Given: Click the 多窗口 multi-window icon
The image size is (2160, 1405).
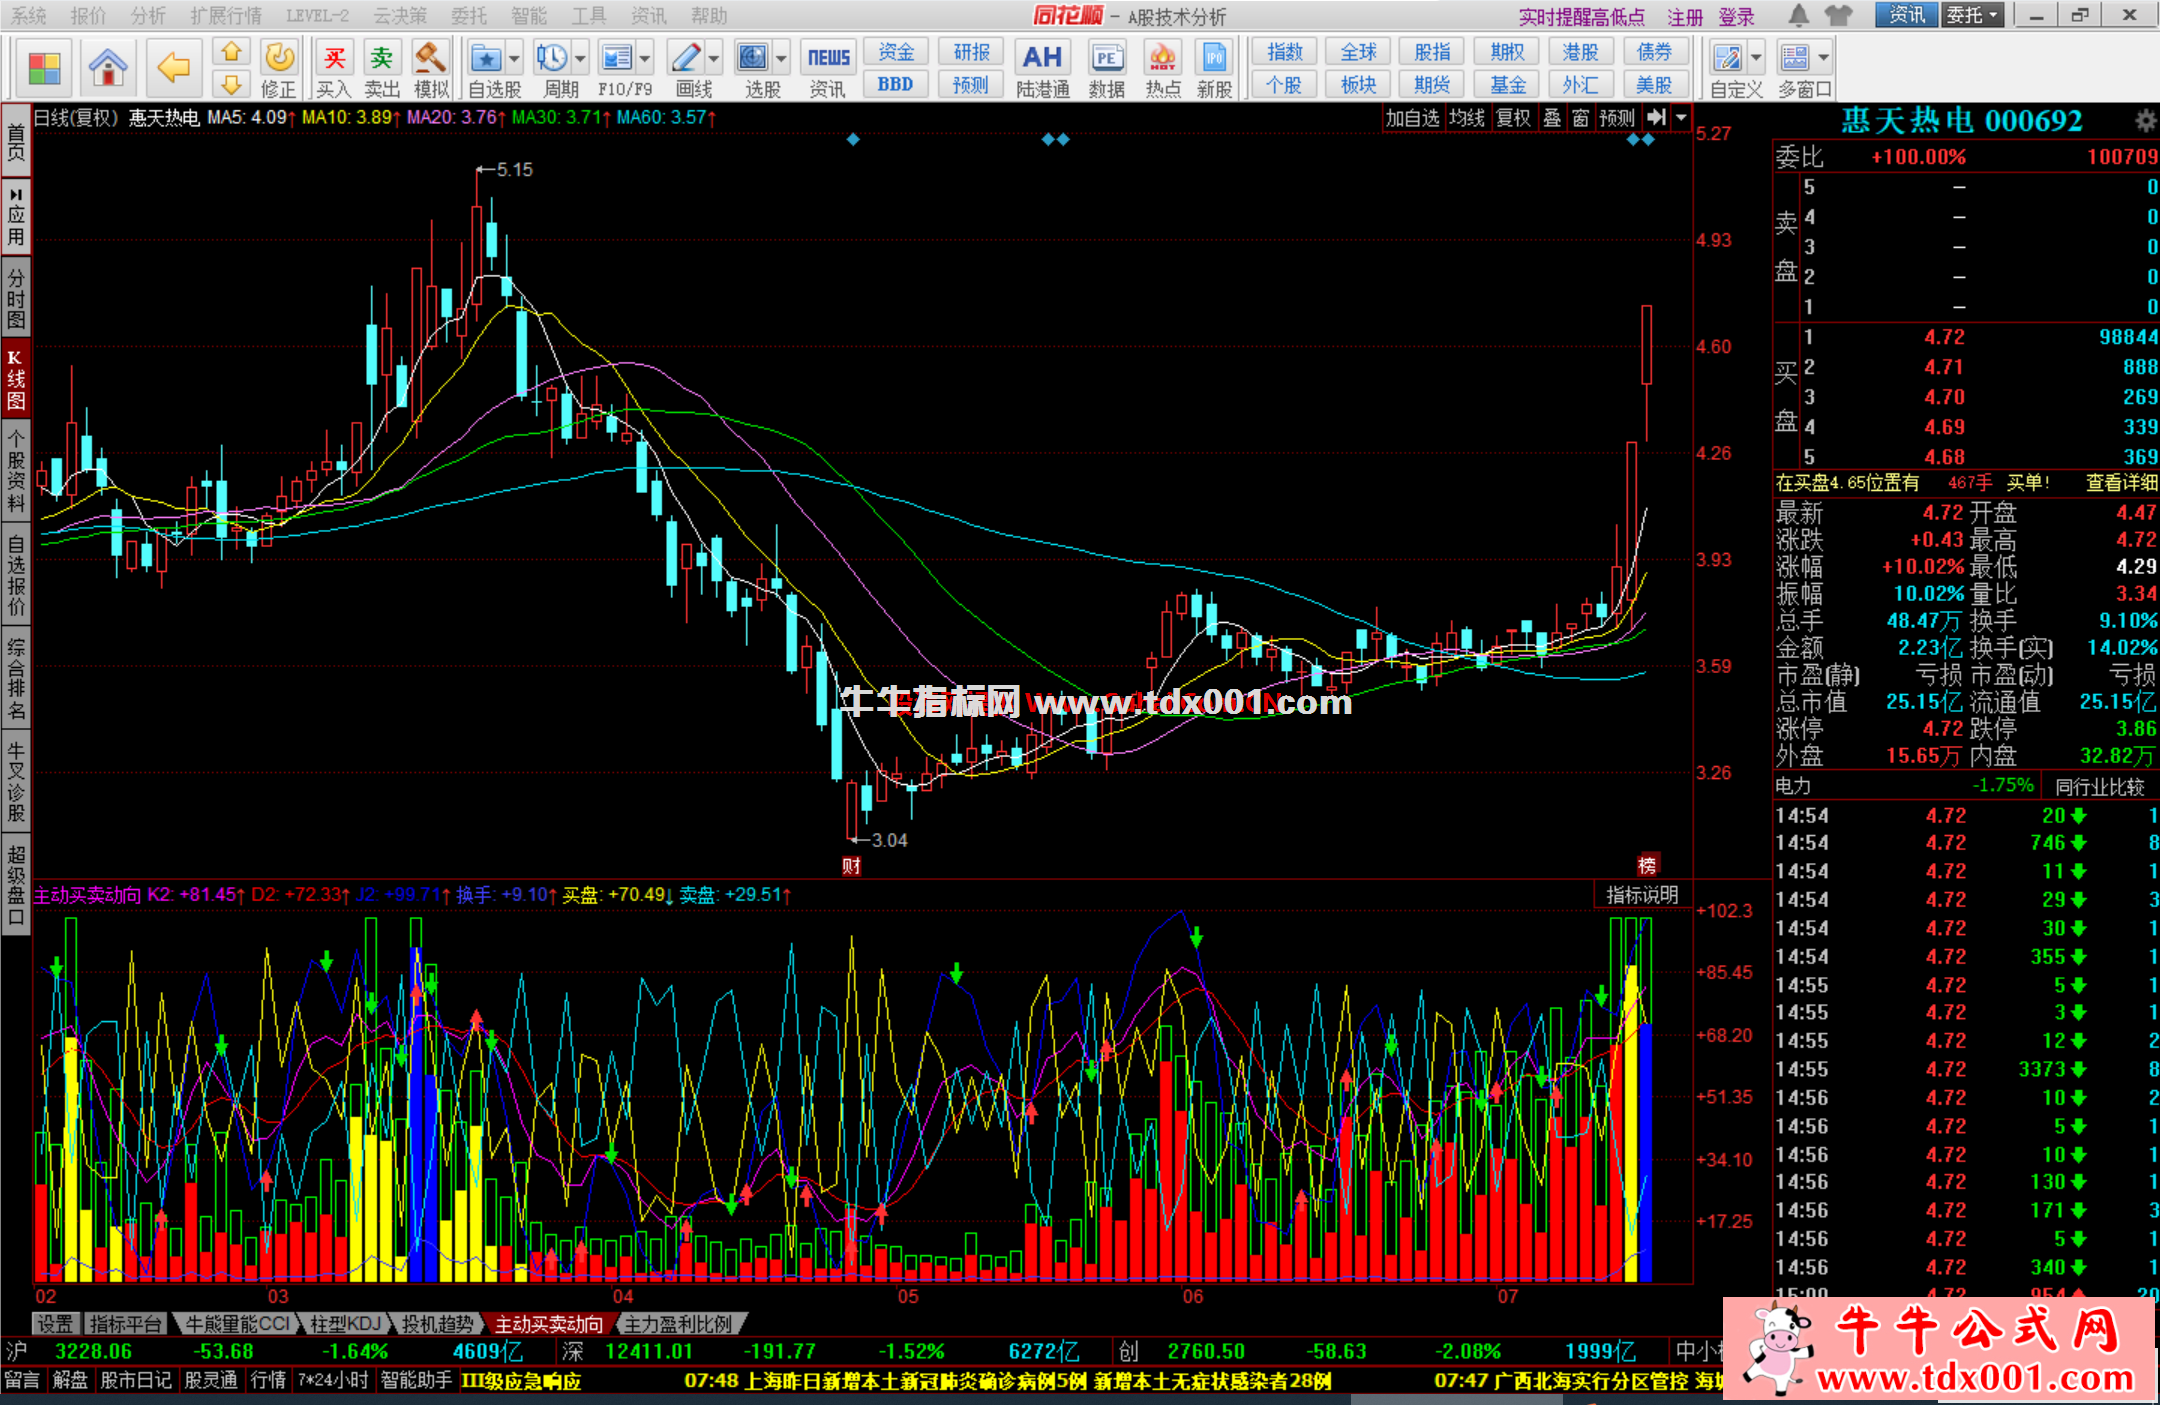Looking at the screenshot, I should 1796,58.
